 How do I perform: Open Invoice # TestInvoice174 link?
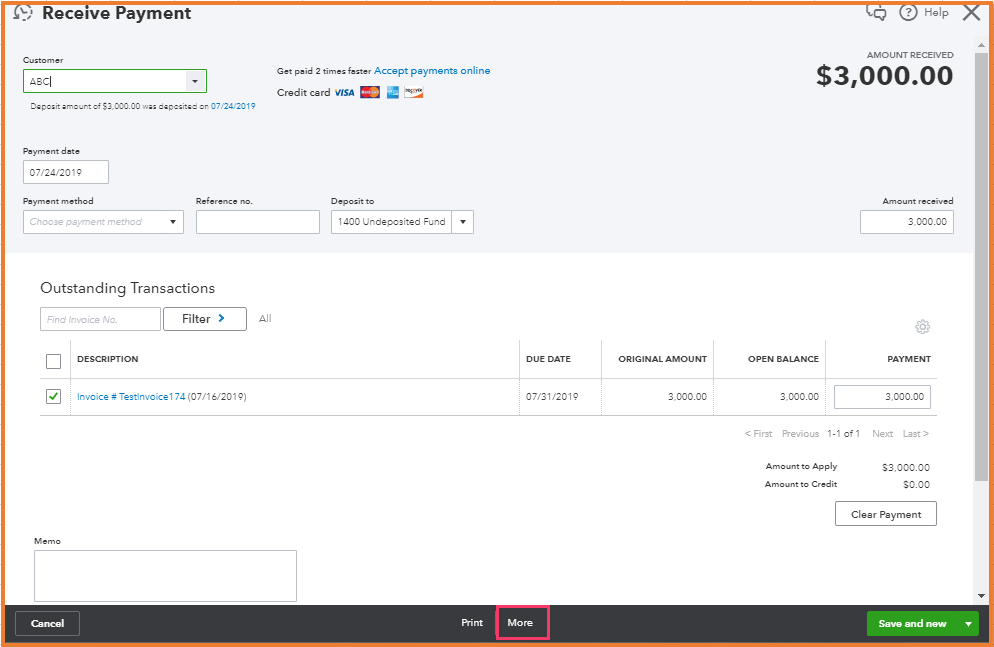click(131, 397)
